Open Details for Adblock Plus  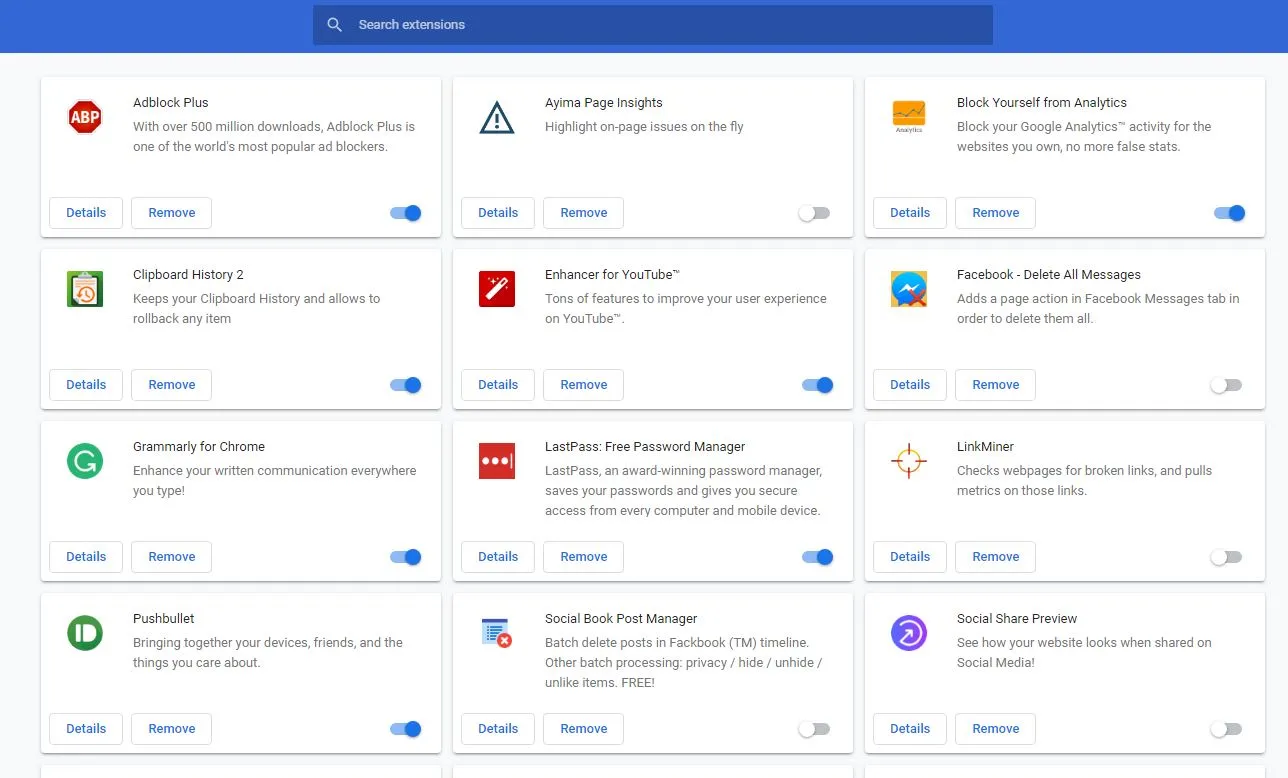coord(86,213)
